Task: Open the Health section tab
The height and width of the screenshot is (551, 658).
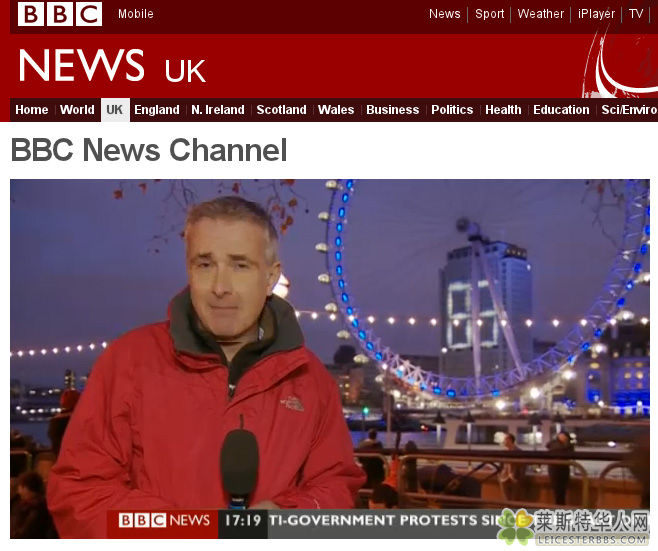Action: [503, 110]
